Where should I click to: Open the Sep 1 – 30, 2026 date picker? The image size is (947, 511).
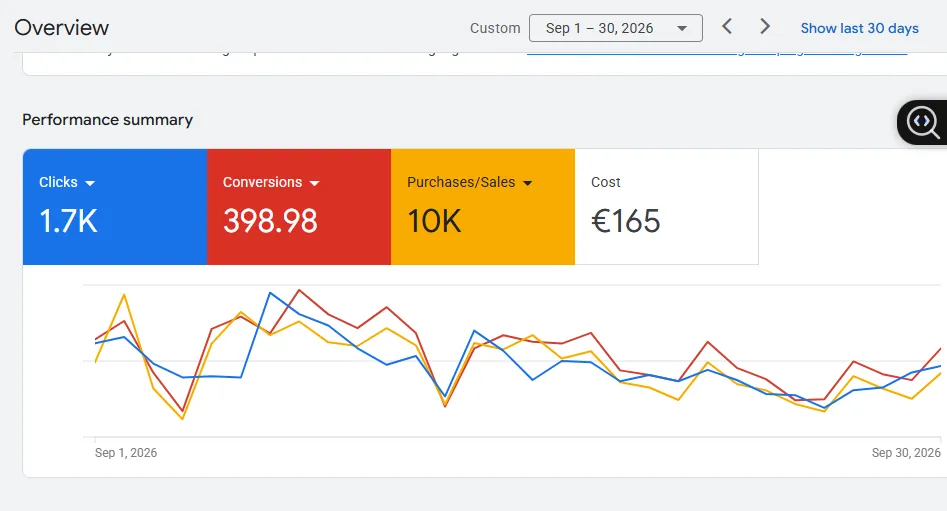(x=615, y=28)
